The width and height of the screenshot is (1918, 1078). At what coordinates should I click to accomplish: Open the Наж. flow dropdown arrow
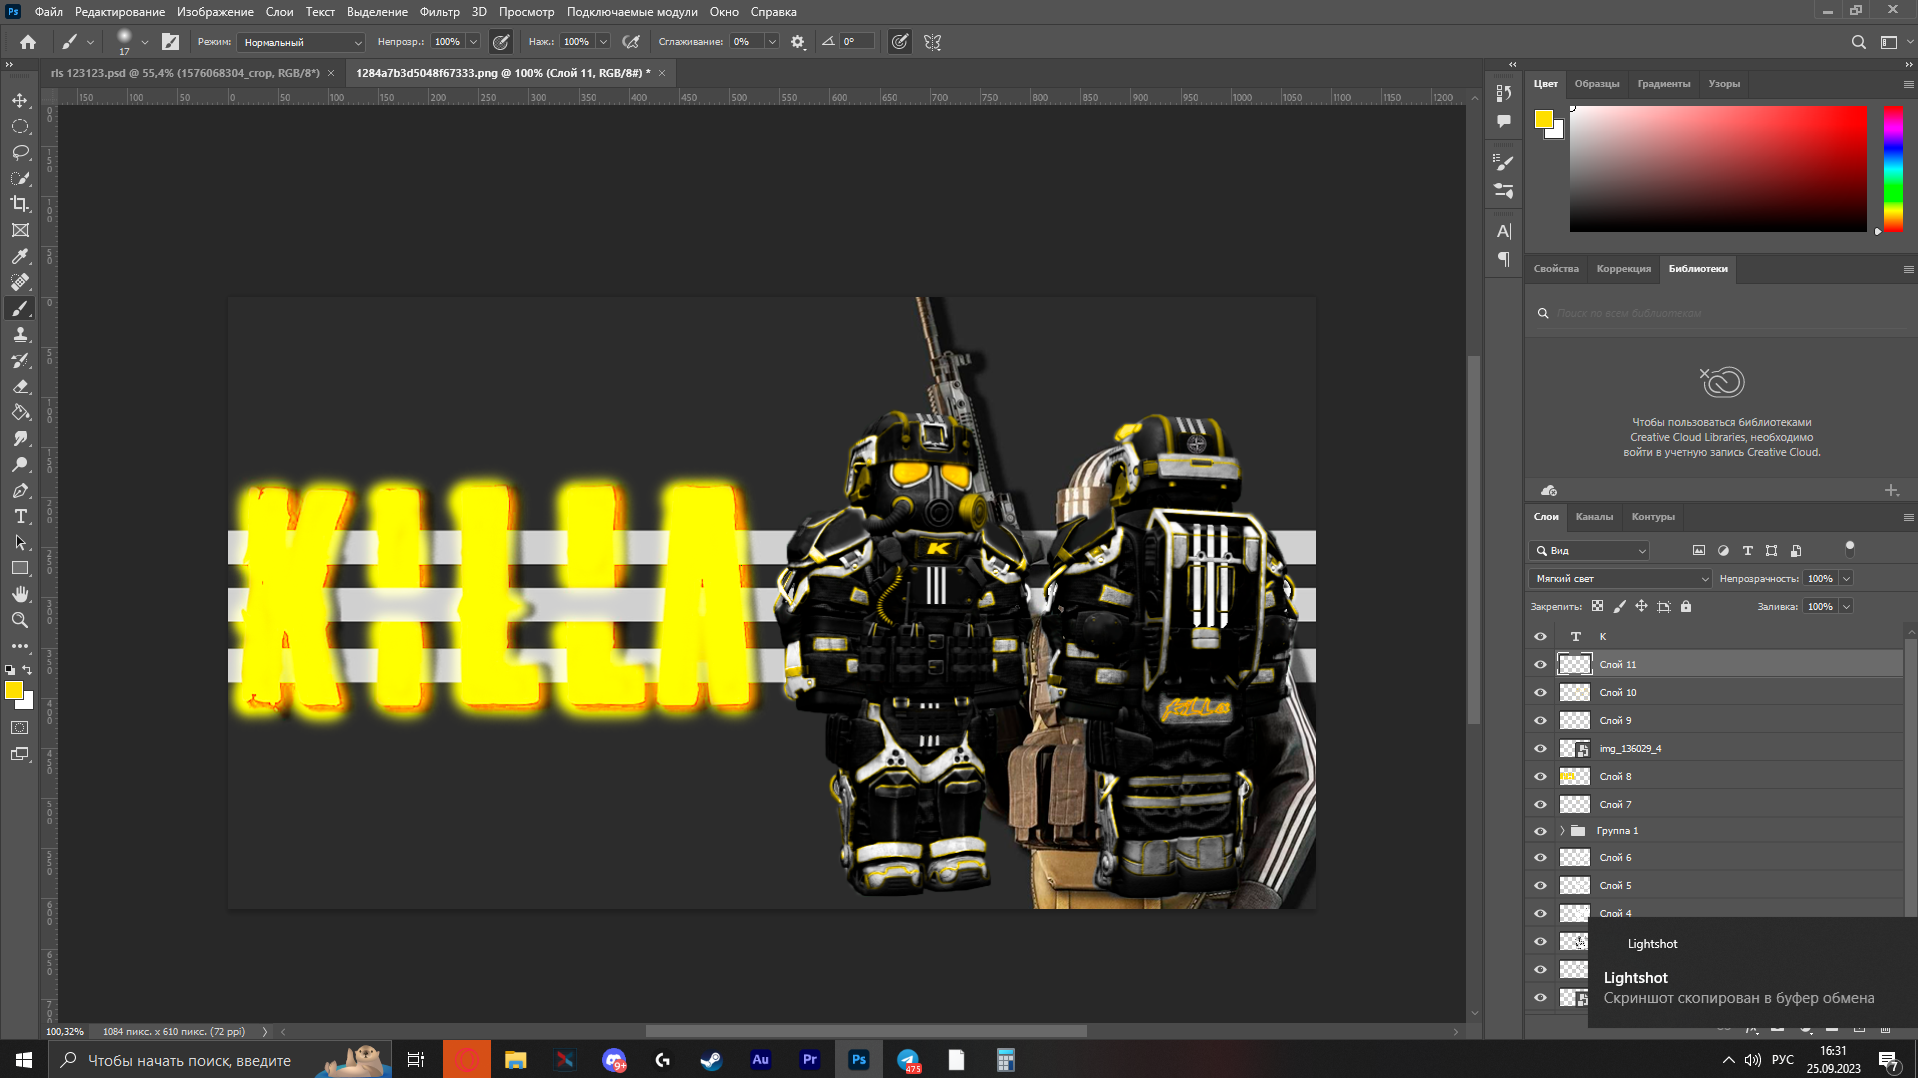coord(603,42)
